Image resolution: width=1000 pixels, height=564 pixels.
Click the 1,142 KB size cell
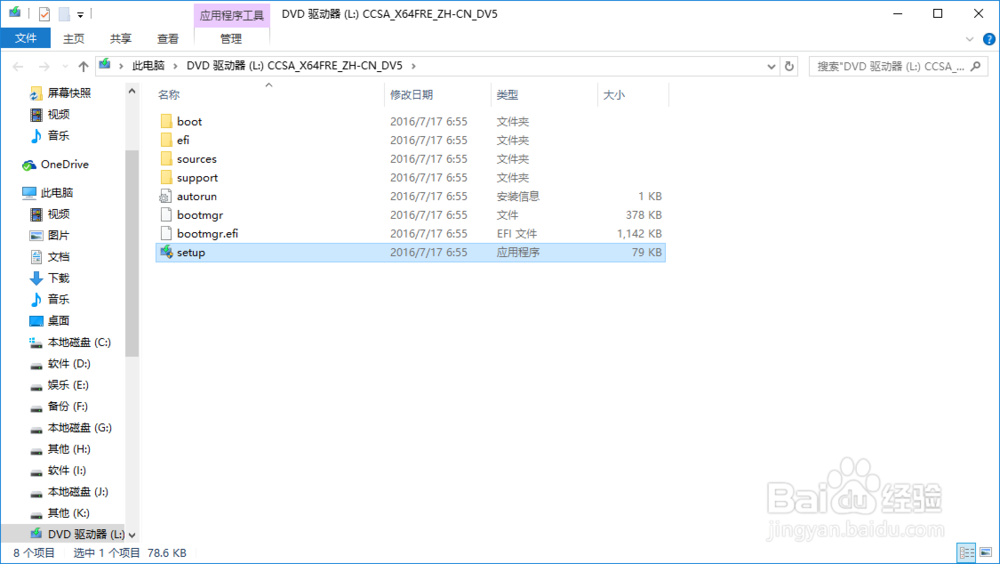click(x=639, y=234)
